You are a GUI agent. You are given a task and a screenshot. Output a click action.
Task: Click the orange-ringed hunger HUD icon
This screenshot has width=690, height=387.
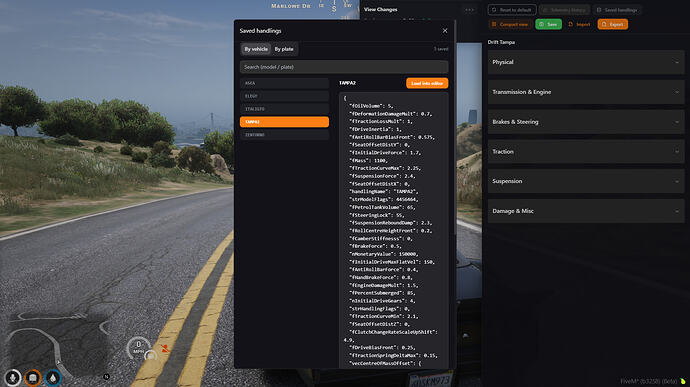tap(33, 378)
